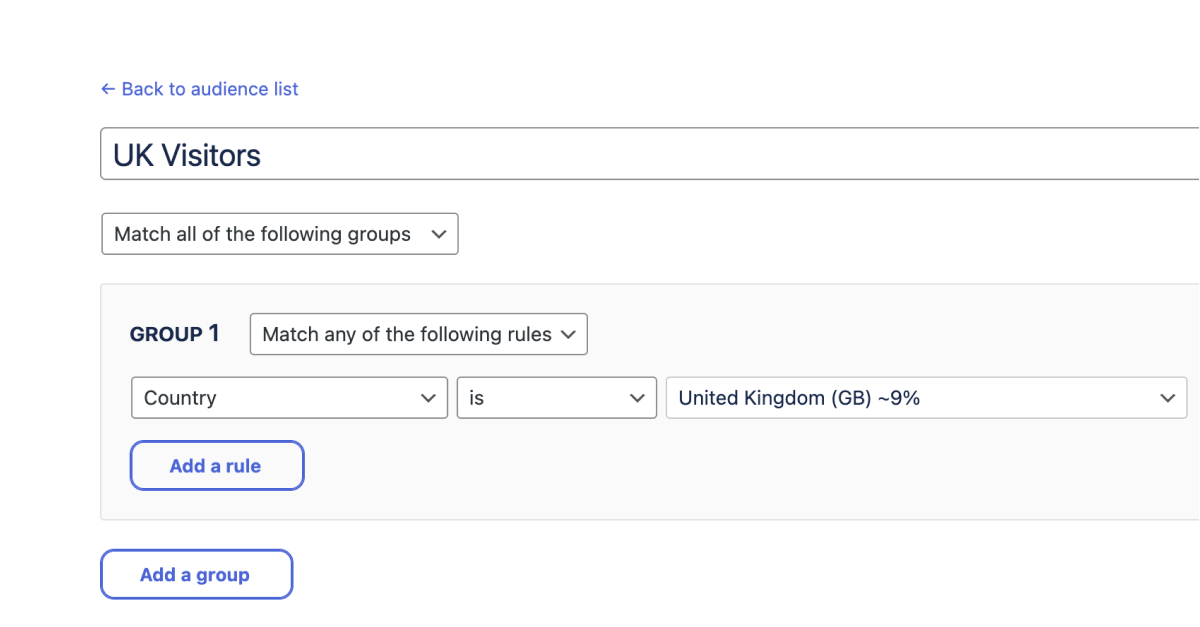Select the audience name text box to edit it
The height and width of the screenshot is (627, 1200).
click(x=400, y=153)
